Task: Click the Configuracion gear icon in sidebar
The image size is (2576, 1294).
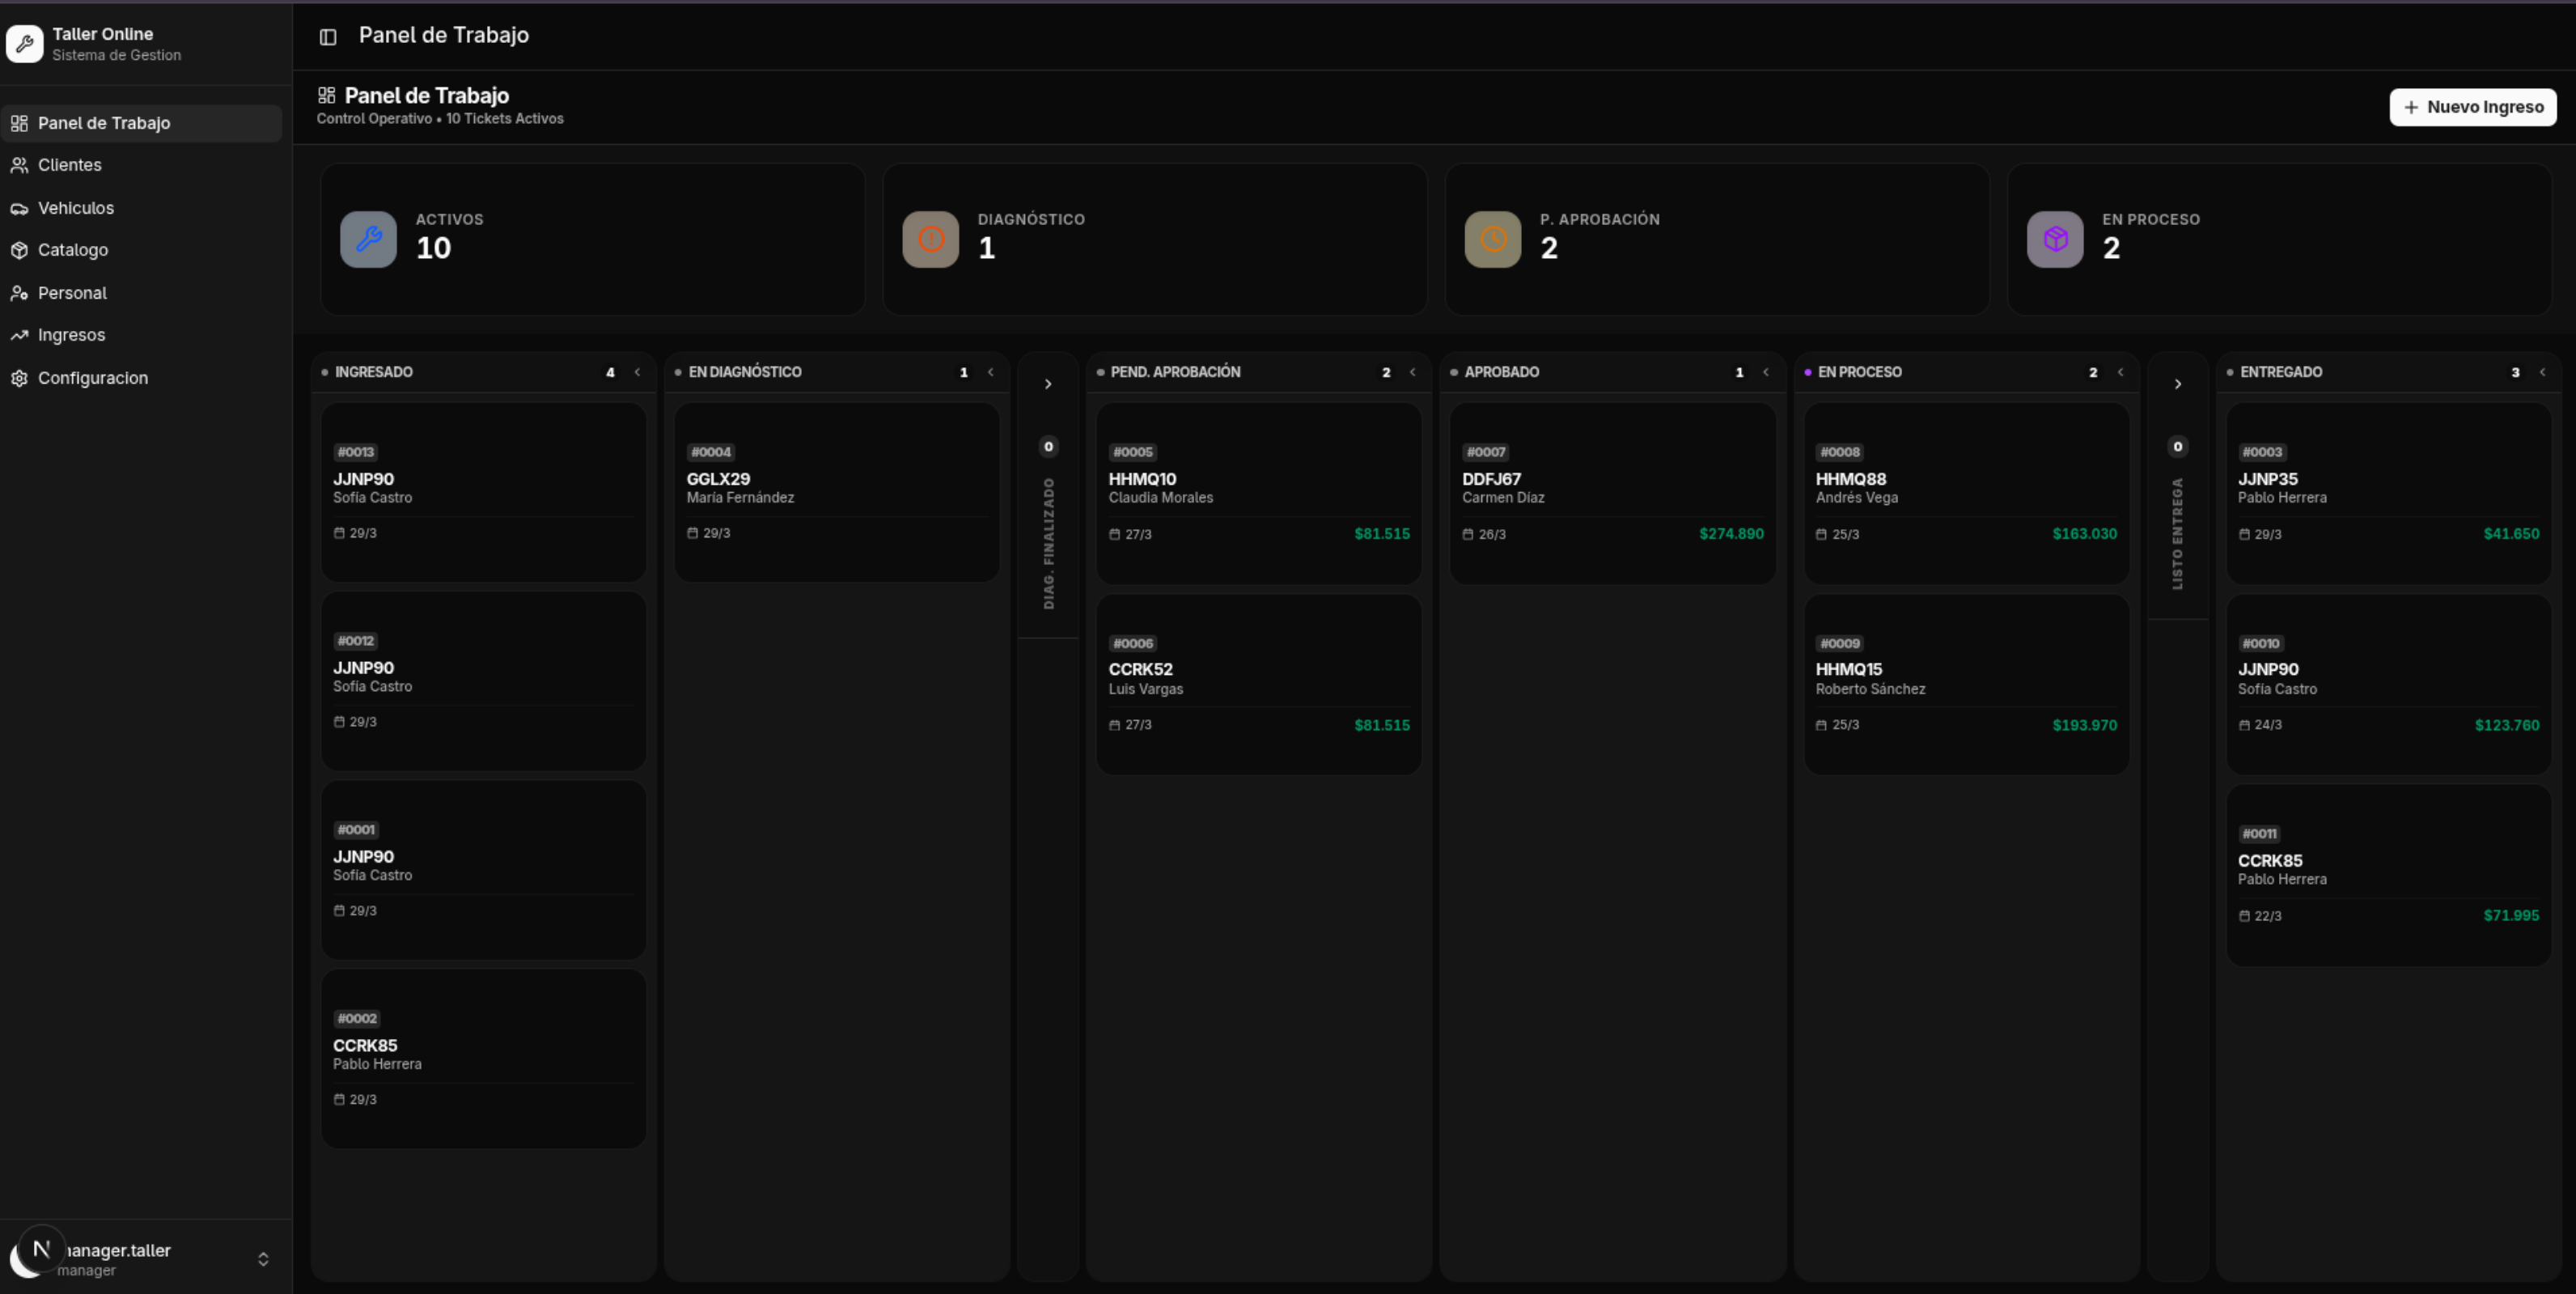Action: 19,378
